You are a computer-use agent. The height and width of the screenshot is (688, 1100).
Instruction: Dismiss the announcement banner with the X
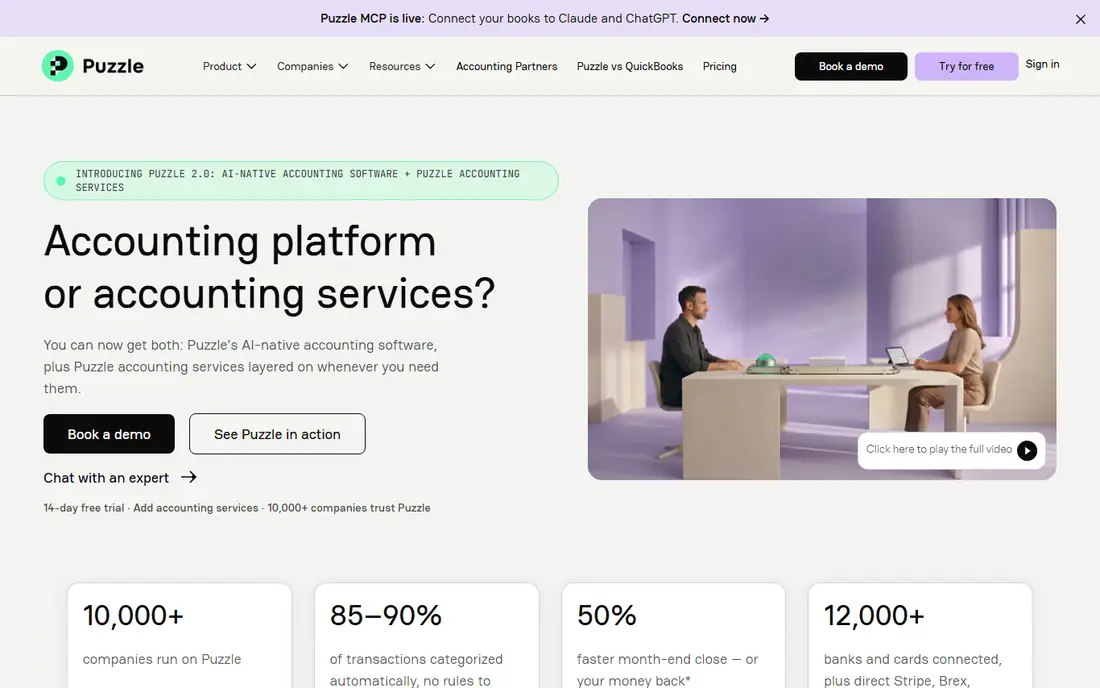[x=1080, y=20]
